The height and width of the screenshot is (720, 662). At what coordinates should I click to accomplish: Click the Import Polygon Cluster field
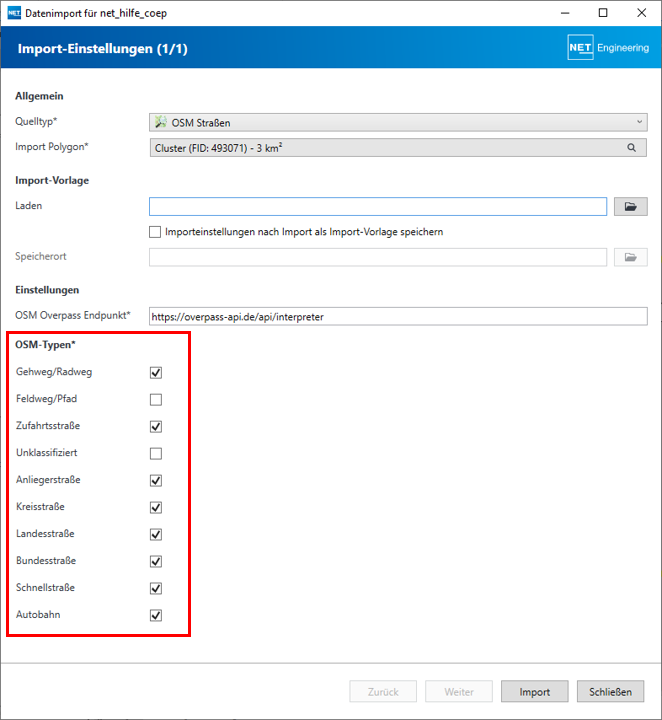click(x=398, y=148)
